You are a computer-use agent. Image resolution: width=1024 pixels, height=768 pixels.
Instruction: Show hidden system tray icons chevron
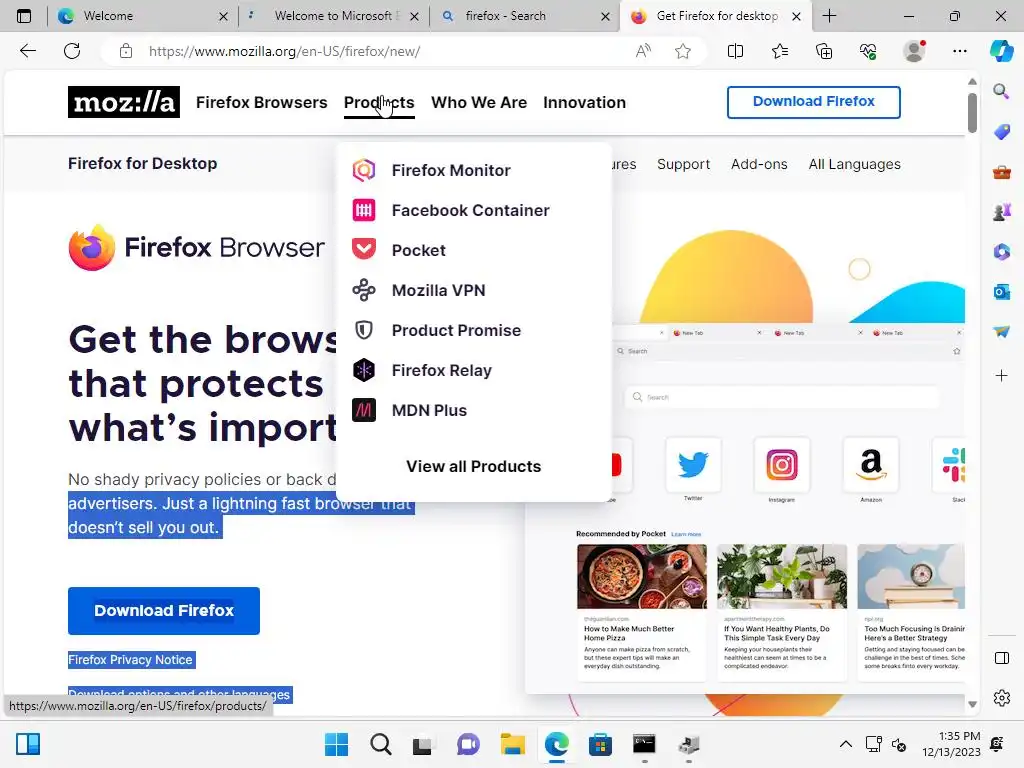point(845,744)
